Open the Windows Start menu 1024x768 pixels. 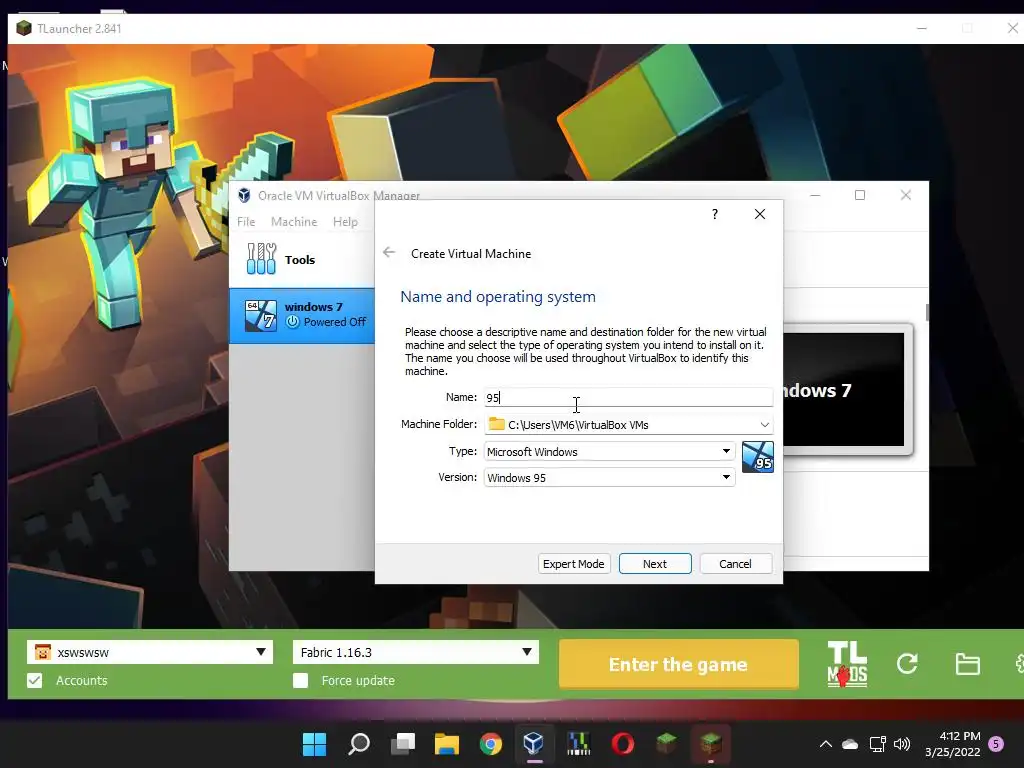(314, 744)
